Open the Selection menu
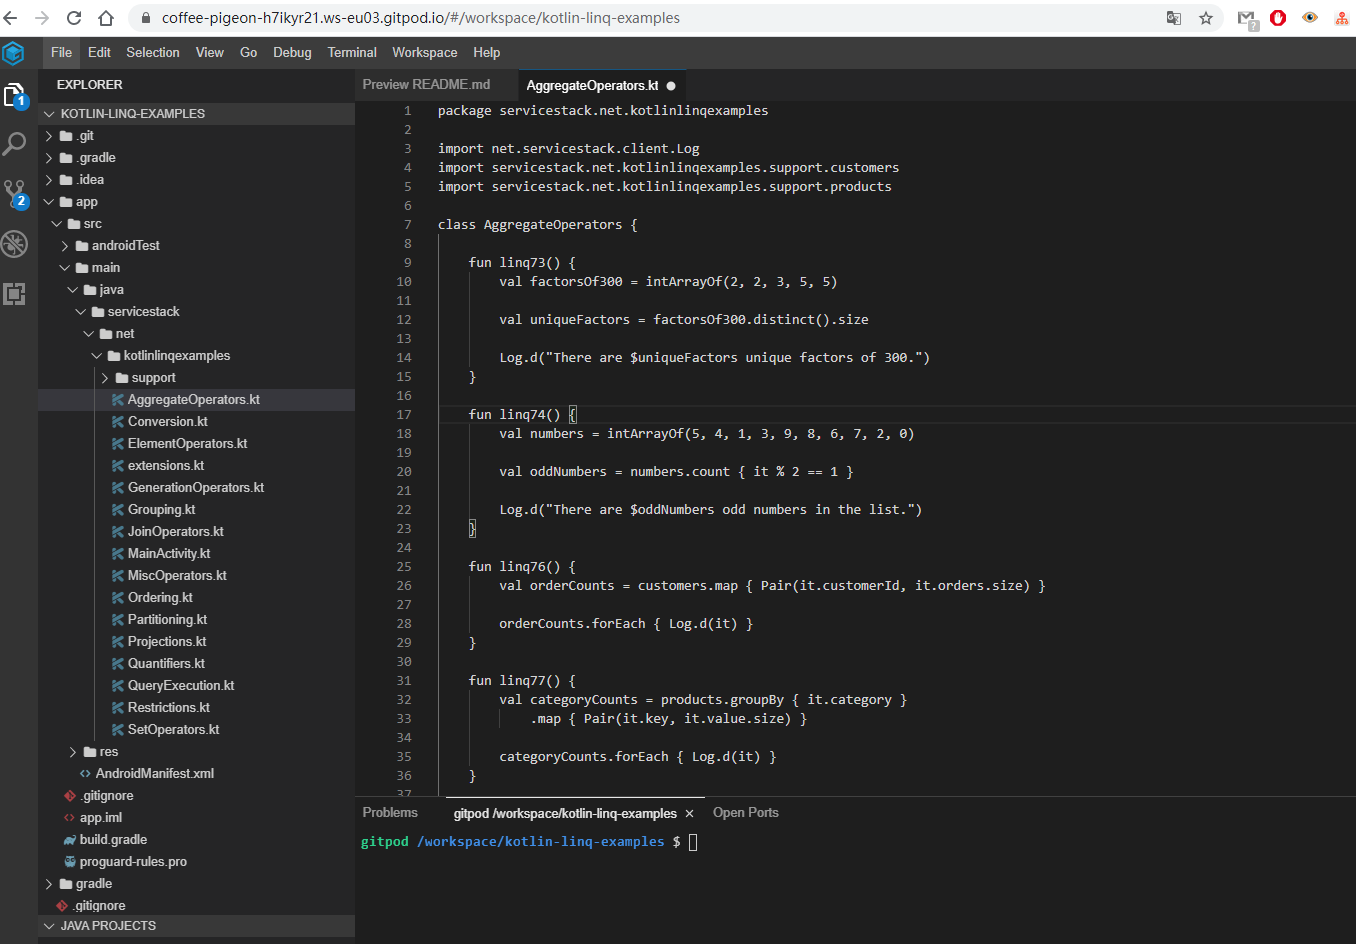Viewport: 1356px width, 944px height. tap(153, 53)
